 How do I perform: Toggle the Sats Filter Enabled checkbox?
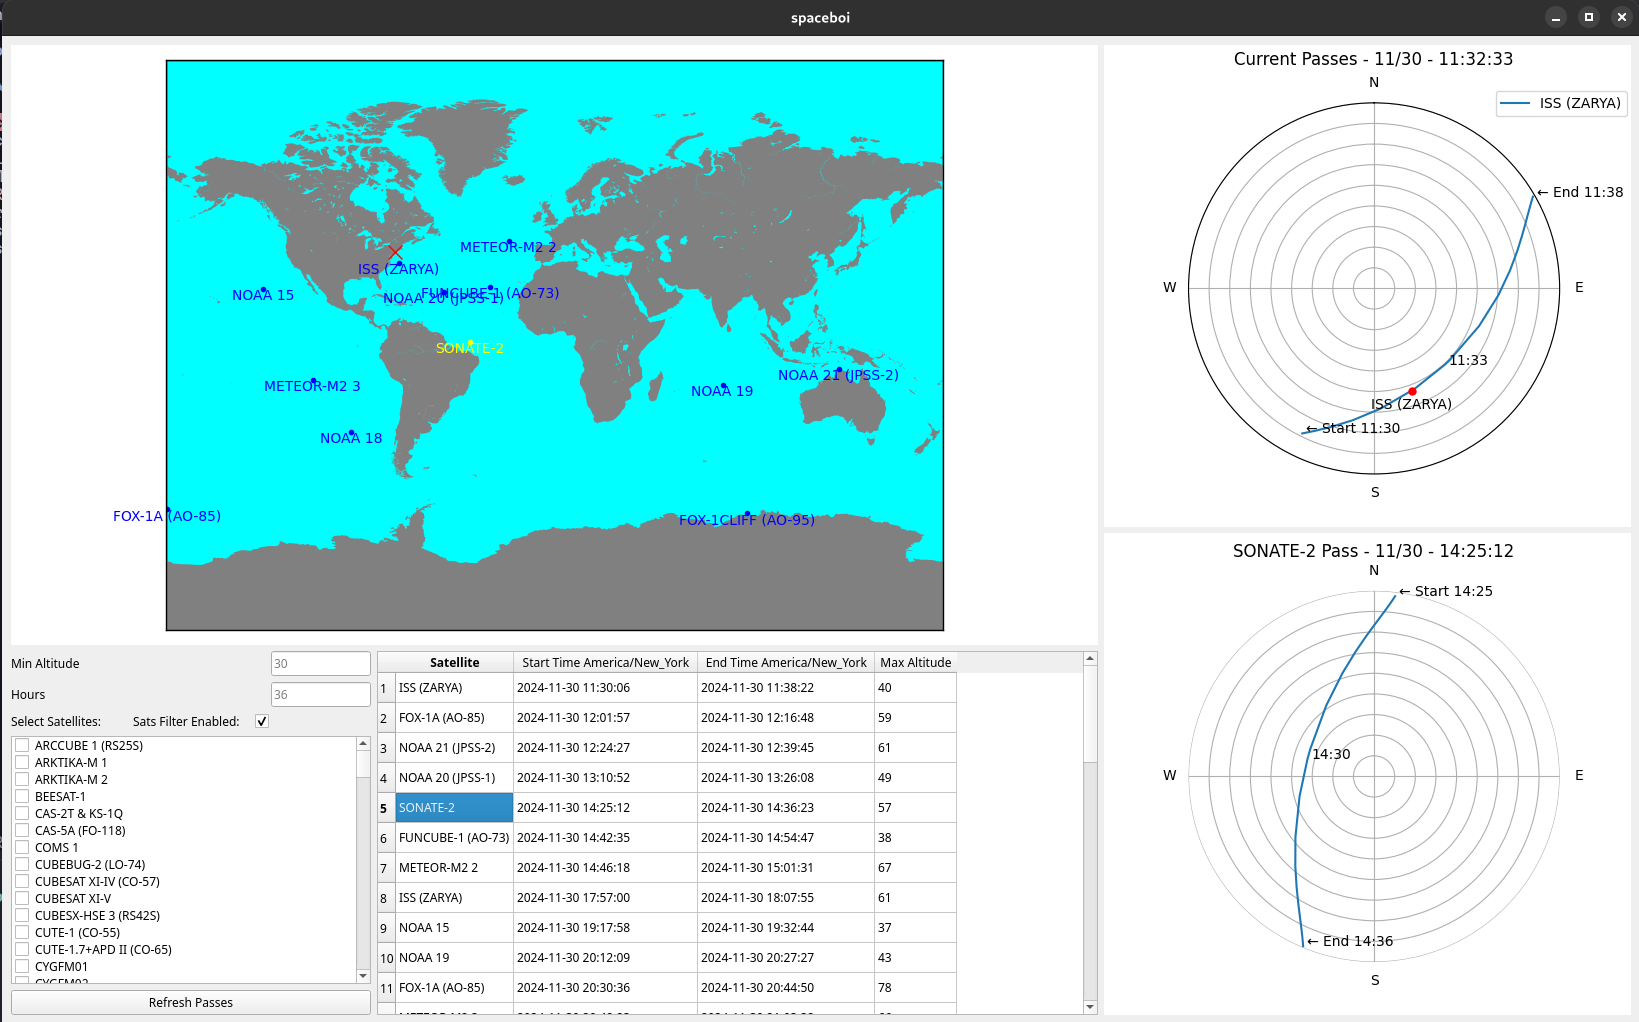[262, 721]
